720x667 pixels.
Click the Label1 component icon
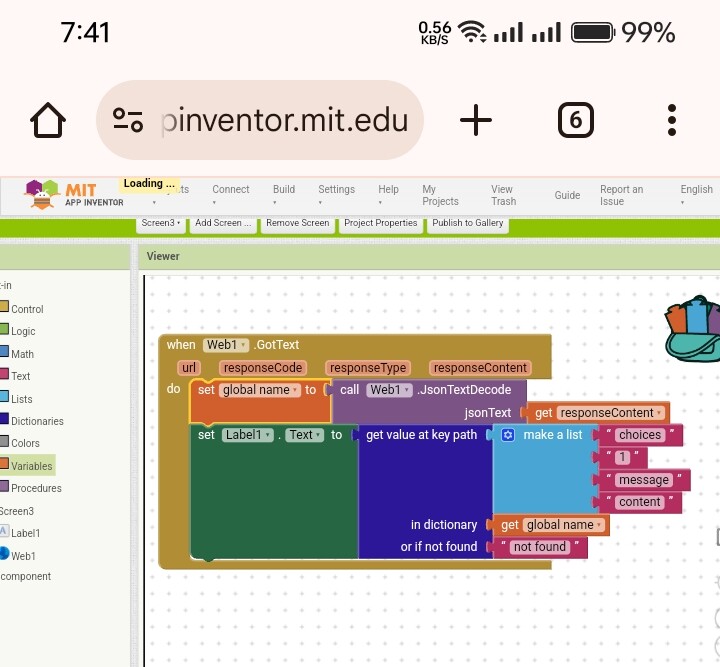point(4,531)
